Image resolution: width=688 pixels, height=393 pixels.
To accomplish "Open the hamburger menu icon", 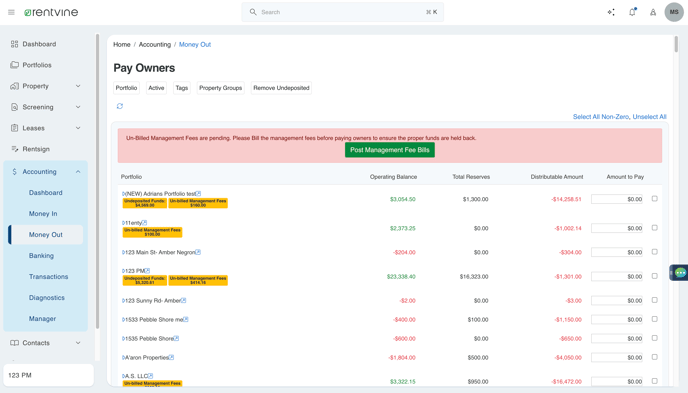I will (x=11, y=12).
